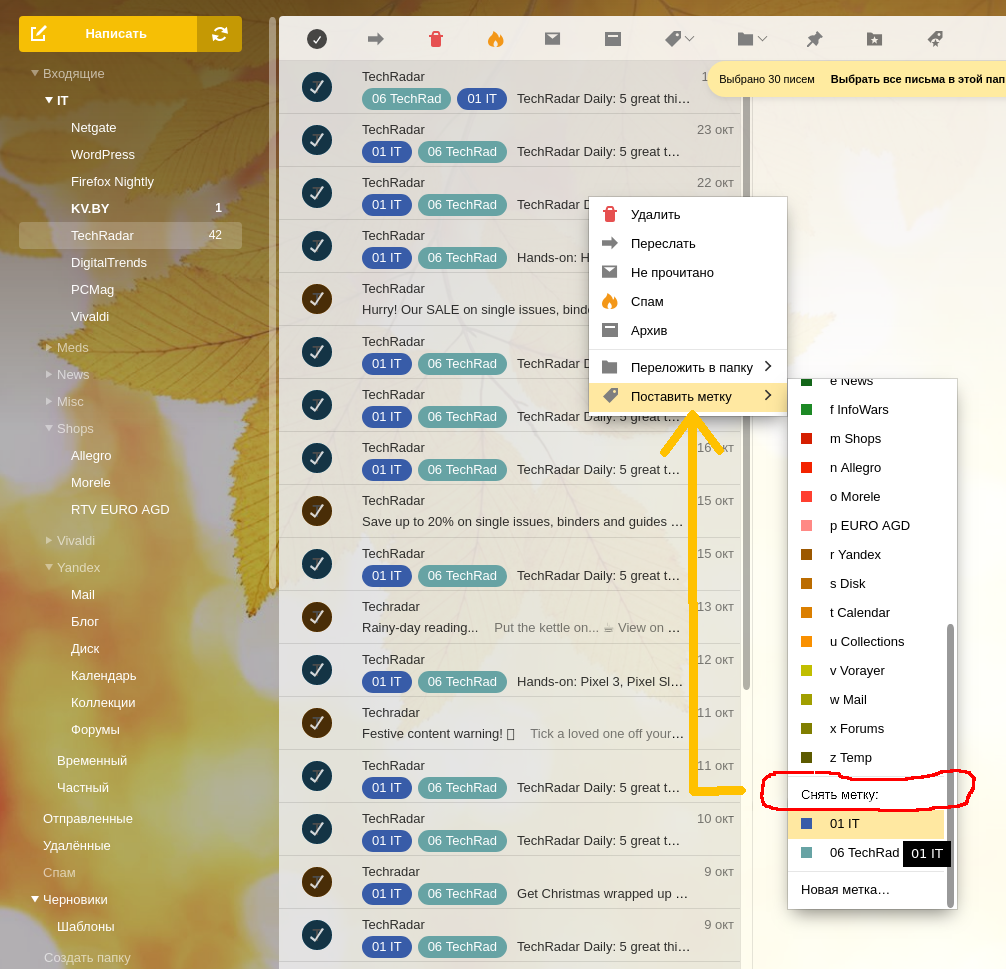Click the pin toolbar icon
The image size is (1006, 969).
pyautogui.click(x=814, y=39)
